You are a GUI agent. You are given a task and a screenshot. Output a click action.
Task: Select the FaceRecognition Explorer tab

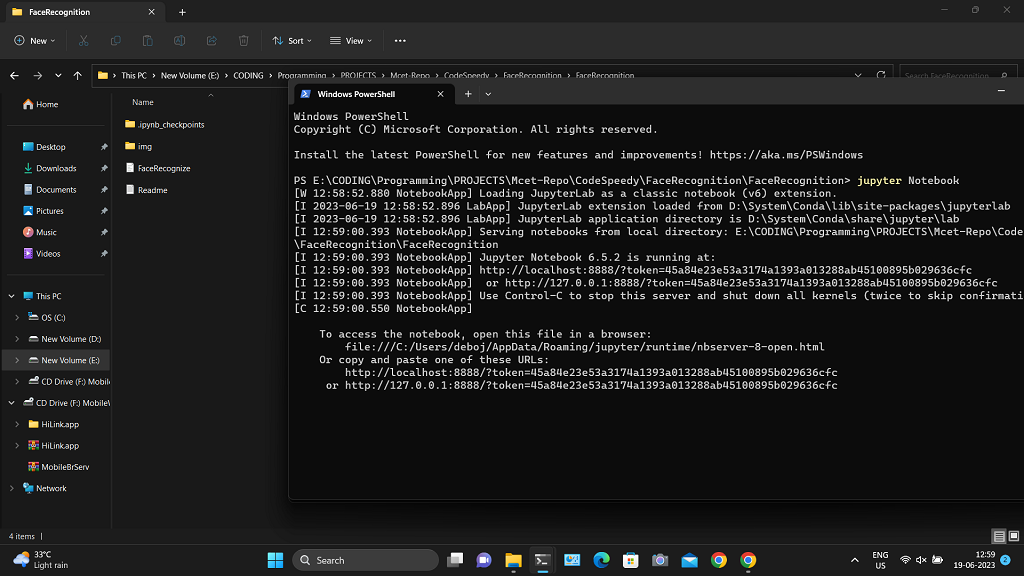click(x=84, y=12)
